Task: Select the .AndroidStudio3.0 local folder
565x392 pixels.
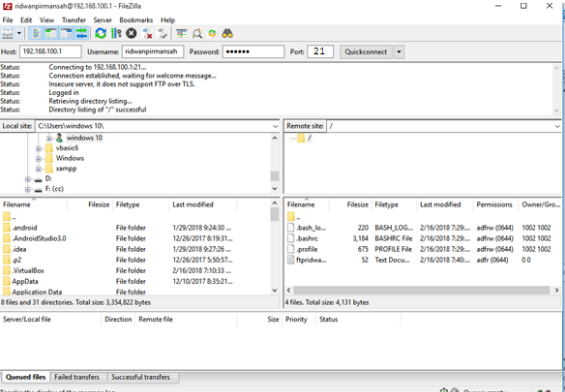Action: [x=39, y=238]
